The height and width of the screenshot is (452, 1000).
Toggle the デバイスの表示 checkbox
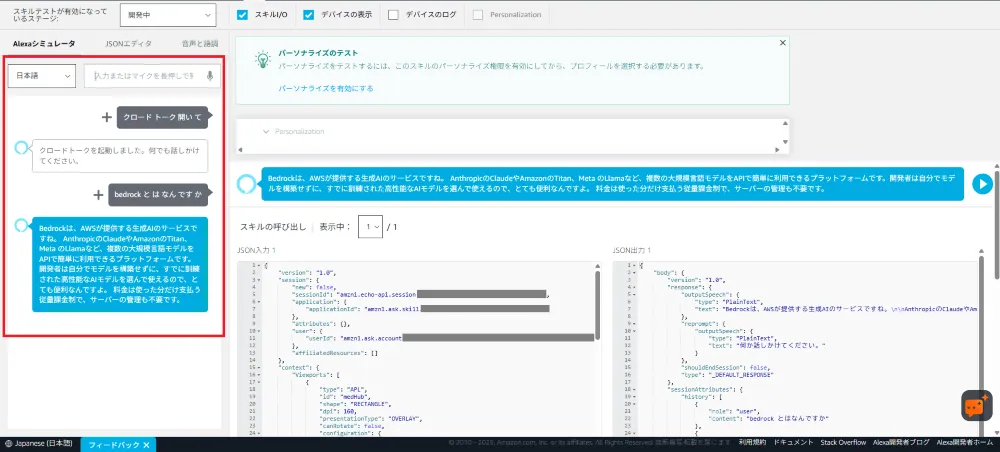309,15
